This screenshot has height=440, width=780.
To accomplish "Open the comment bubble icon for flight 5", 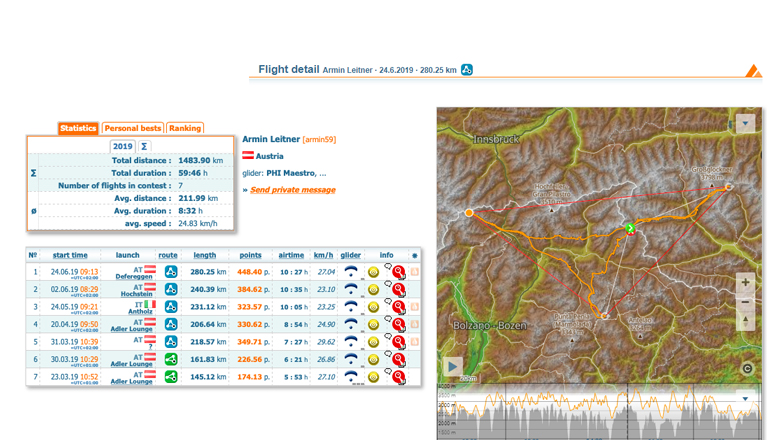I will pos(388,337).
